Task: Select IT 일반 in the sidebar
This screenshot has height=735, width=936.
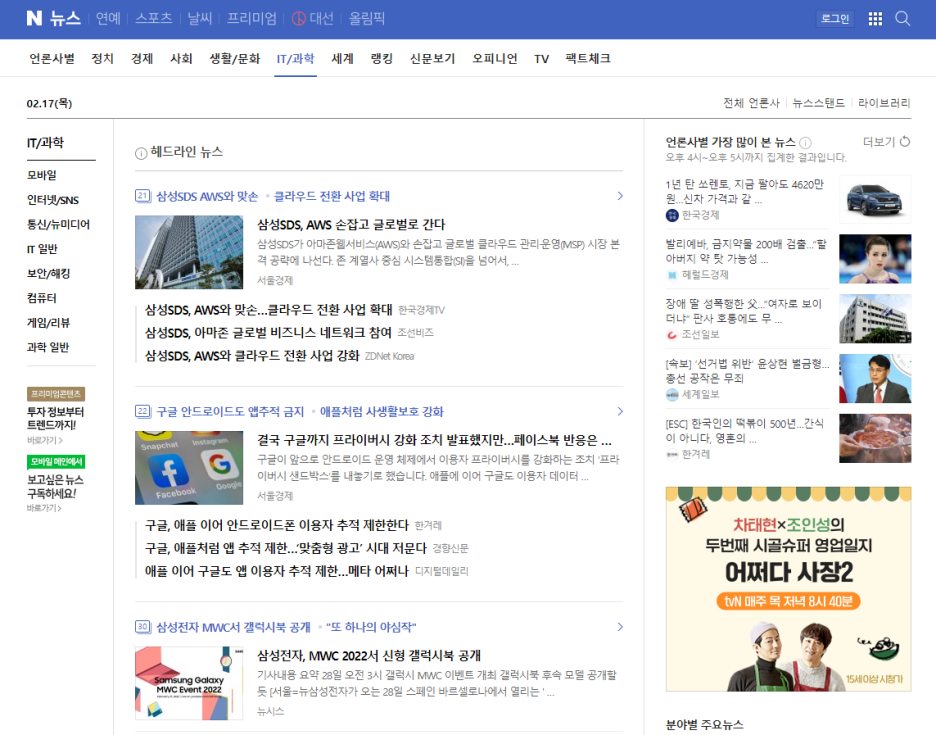Action: [42, 249]
